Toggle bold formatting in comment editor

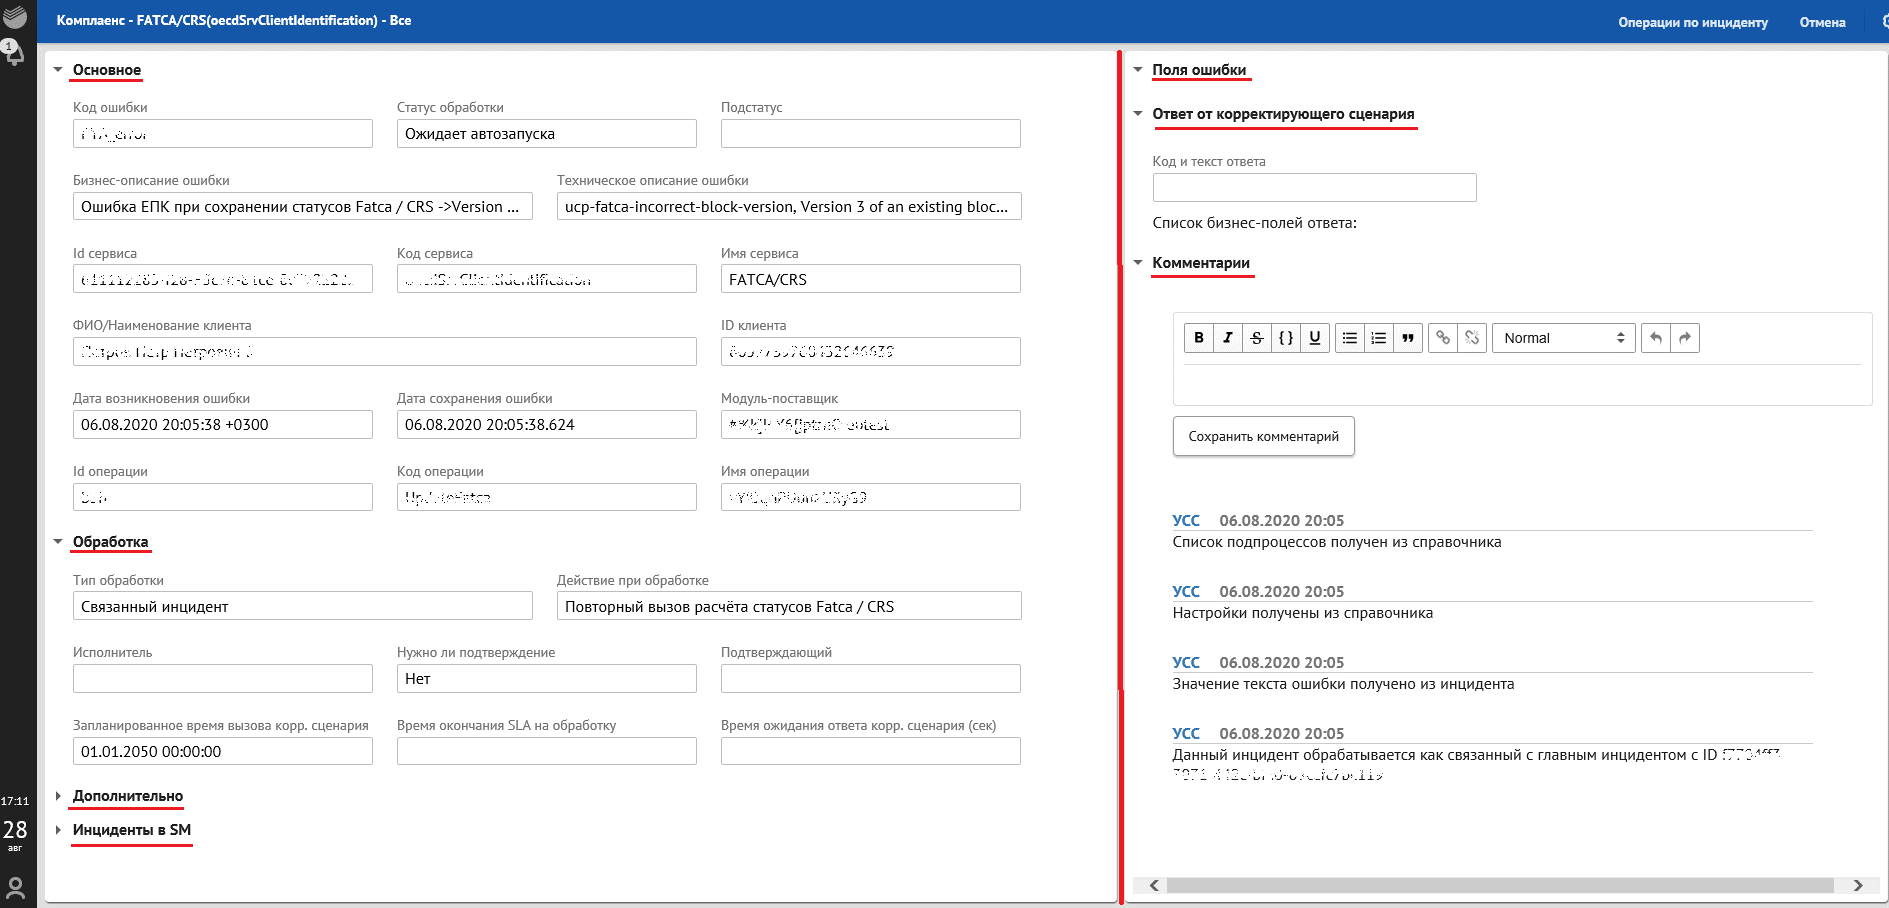(x=1198, y=338)
